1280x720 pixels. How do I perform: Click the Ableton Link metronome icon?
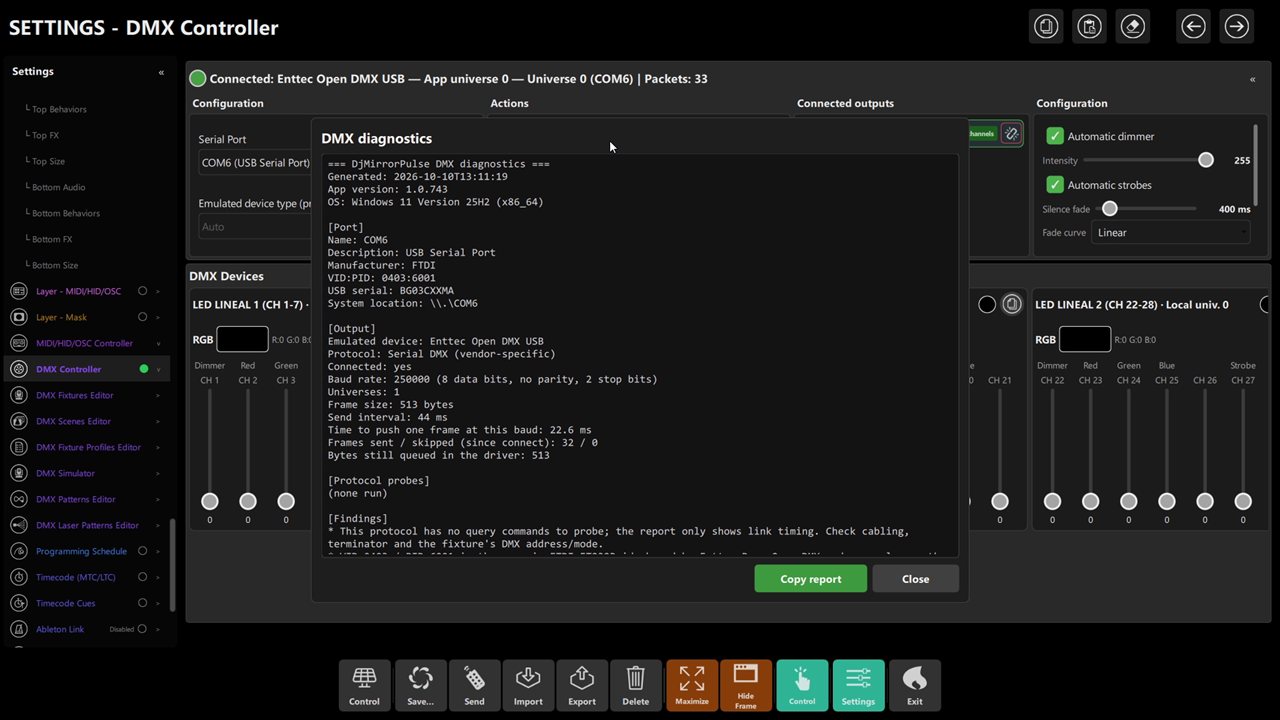pos(18,629)
